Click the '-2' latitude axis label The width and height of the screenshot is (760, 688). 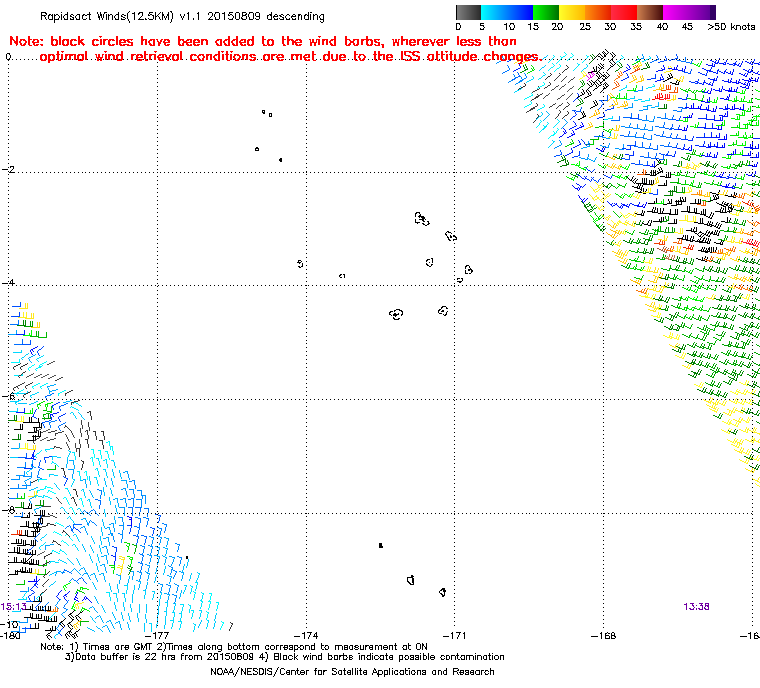click(x=8, y=169)
